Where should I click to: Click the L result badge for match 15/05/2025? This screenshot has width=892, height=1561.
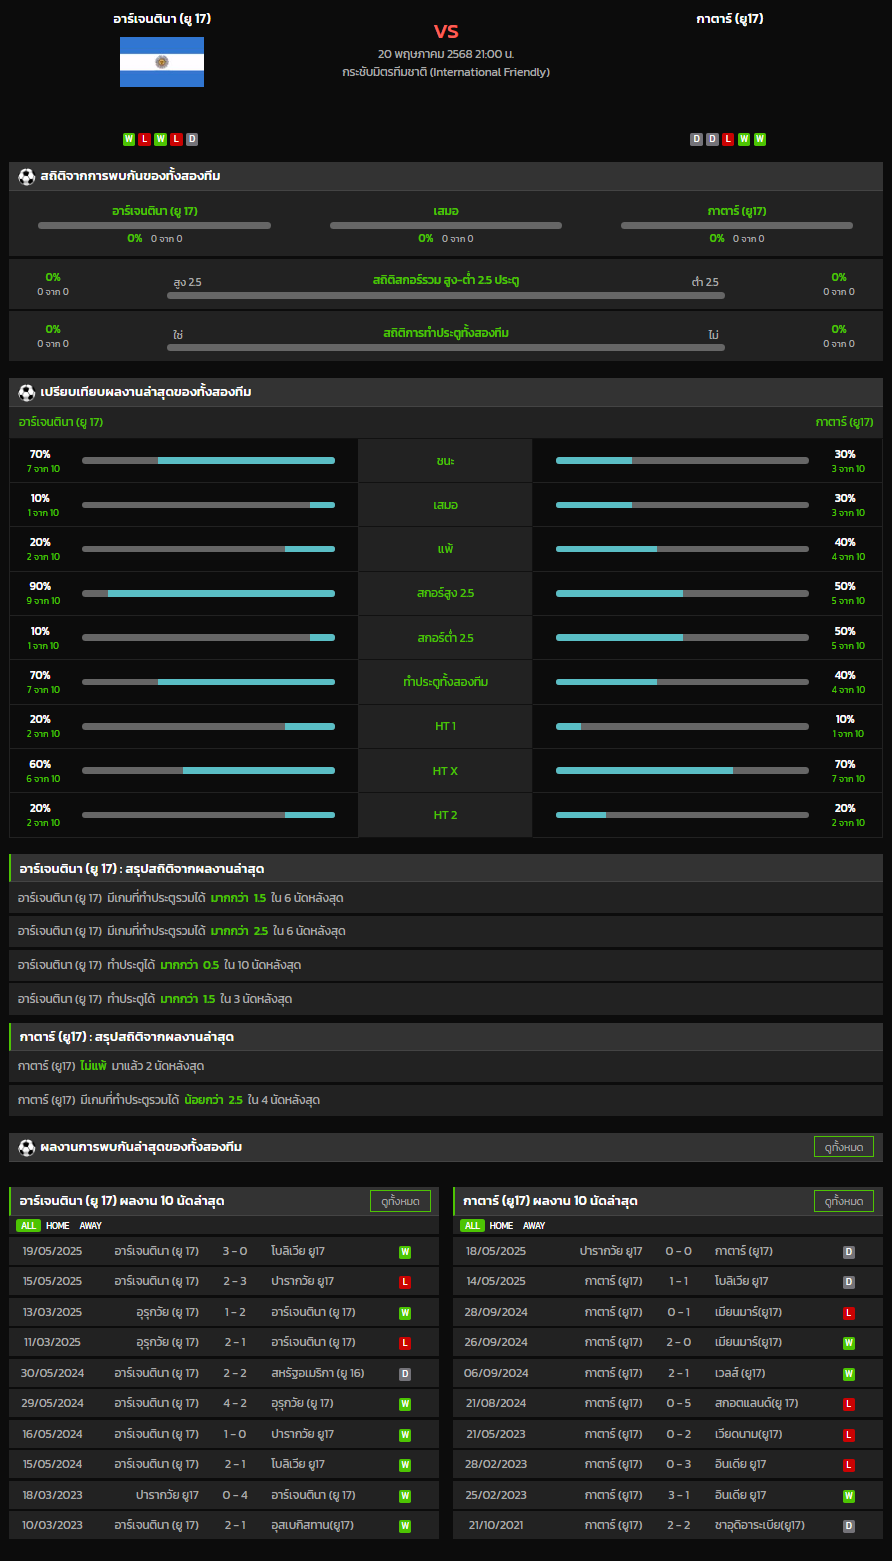405,1282
